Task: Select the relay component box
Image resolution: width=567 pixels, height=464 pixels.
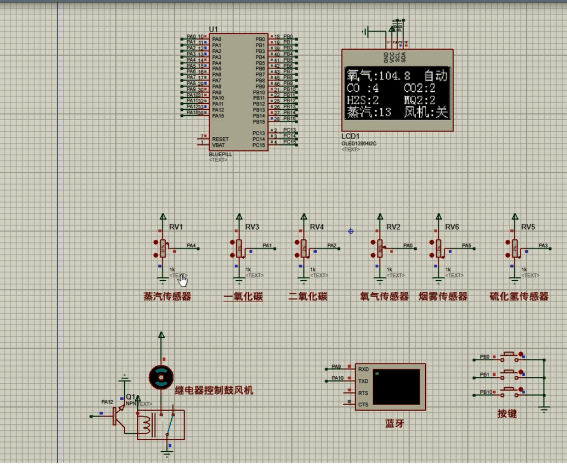Action: pyautogui.click(x=161, y=425)
